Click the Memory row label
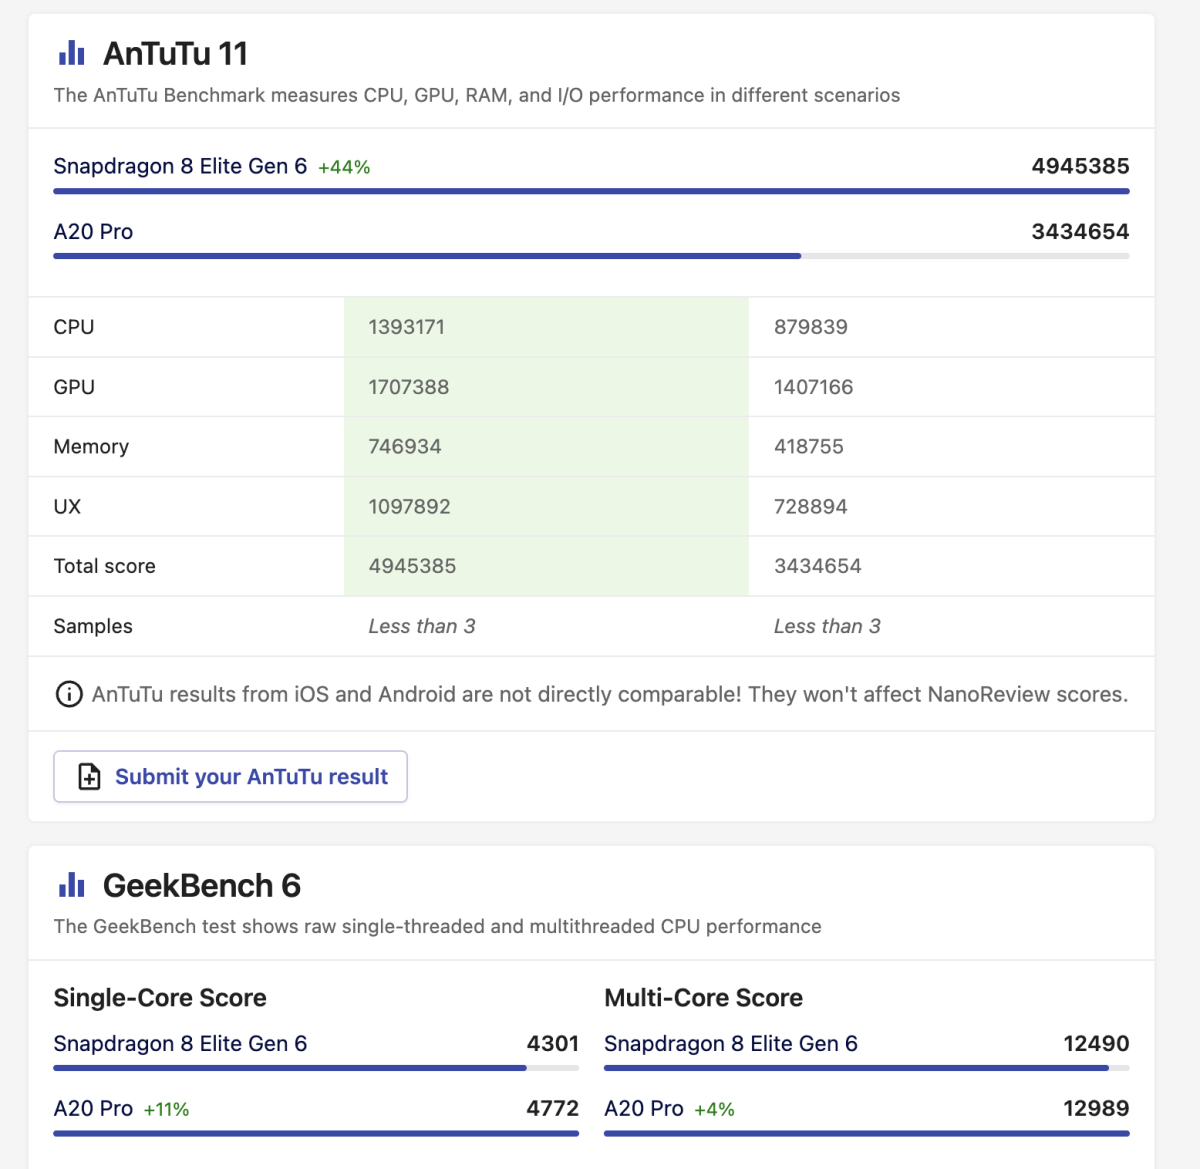Image resolution: width=1200 pixels, height=1169 pixels. [91, 447]
